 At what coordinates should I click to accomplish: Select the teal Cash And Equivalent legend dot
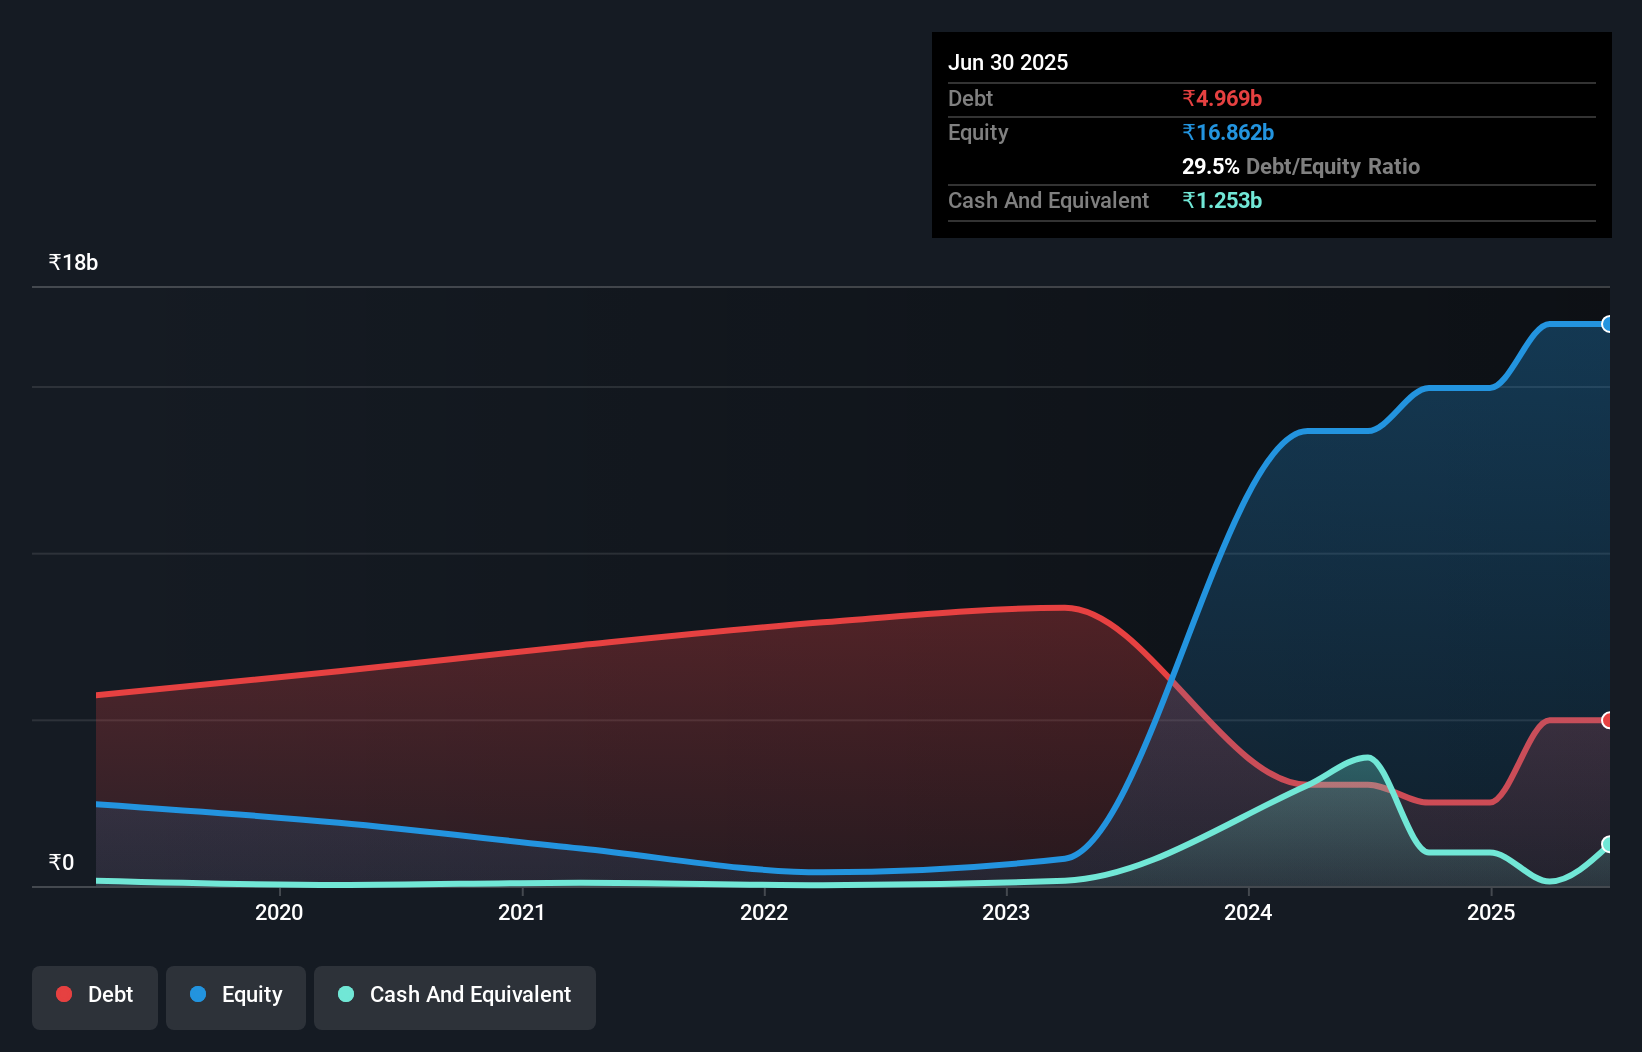[345, 994]
